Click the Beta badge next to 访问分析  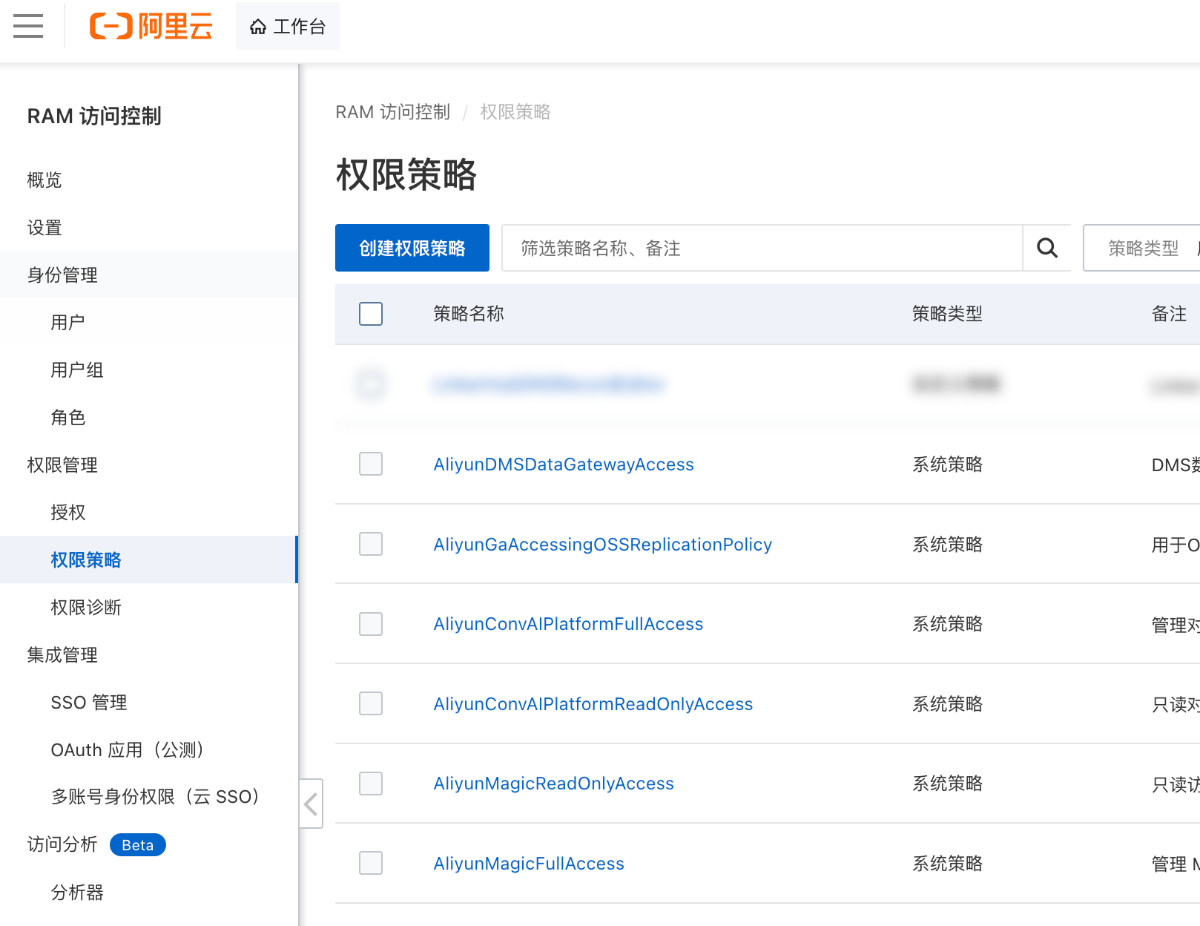(138, 845)
